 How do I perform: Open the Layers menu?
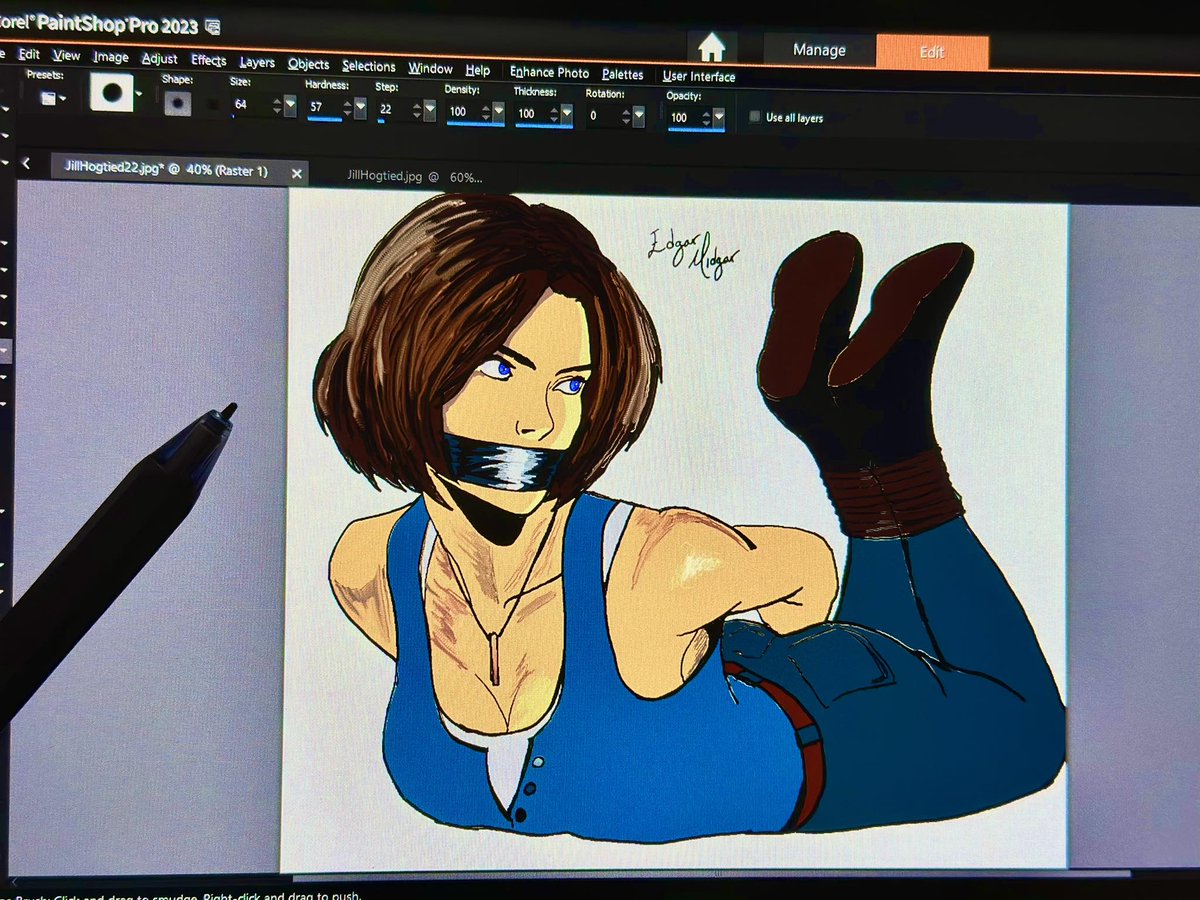click(257, 62)
